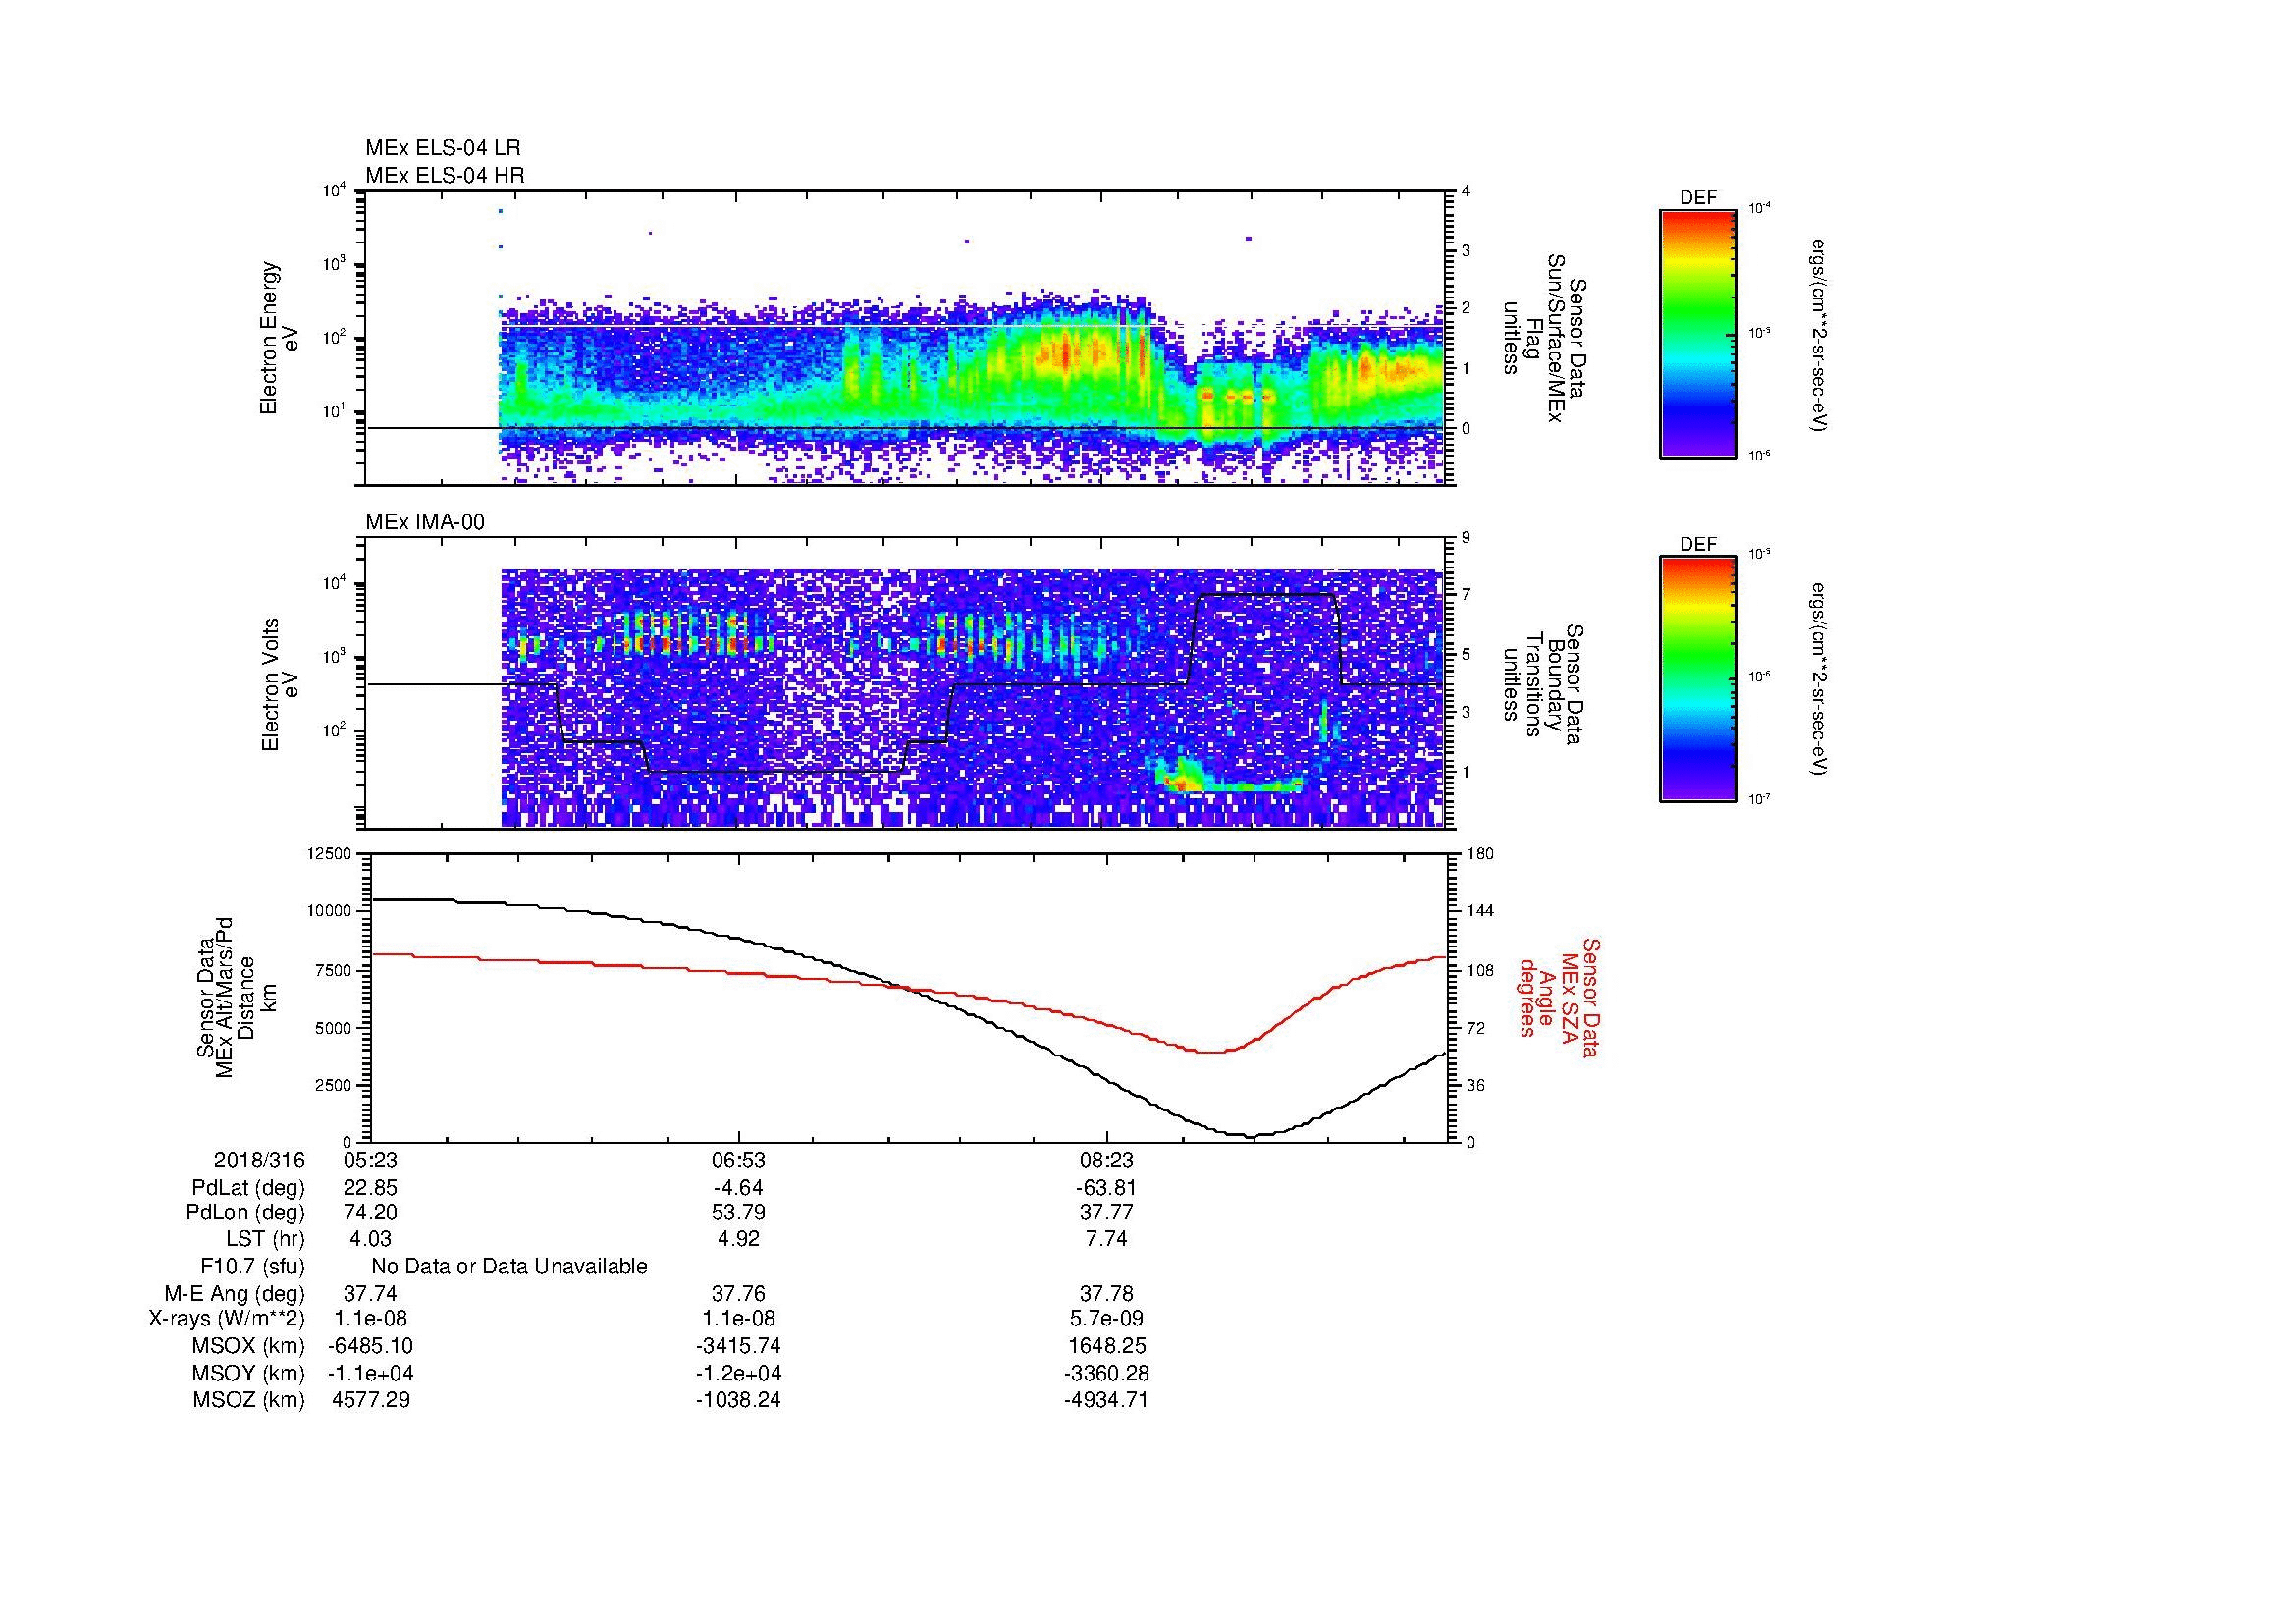Click the PdLat value '22.85'
The height and width of the screenshot is (1623, 2296).
(370, 1188)
